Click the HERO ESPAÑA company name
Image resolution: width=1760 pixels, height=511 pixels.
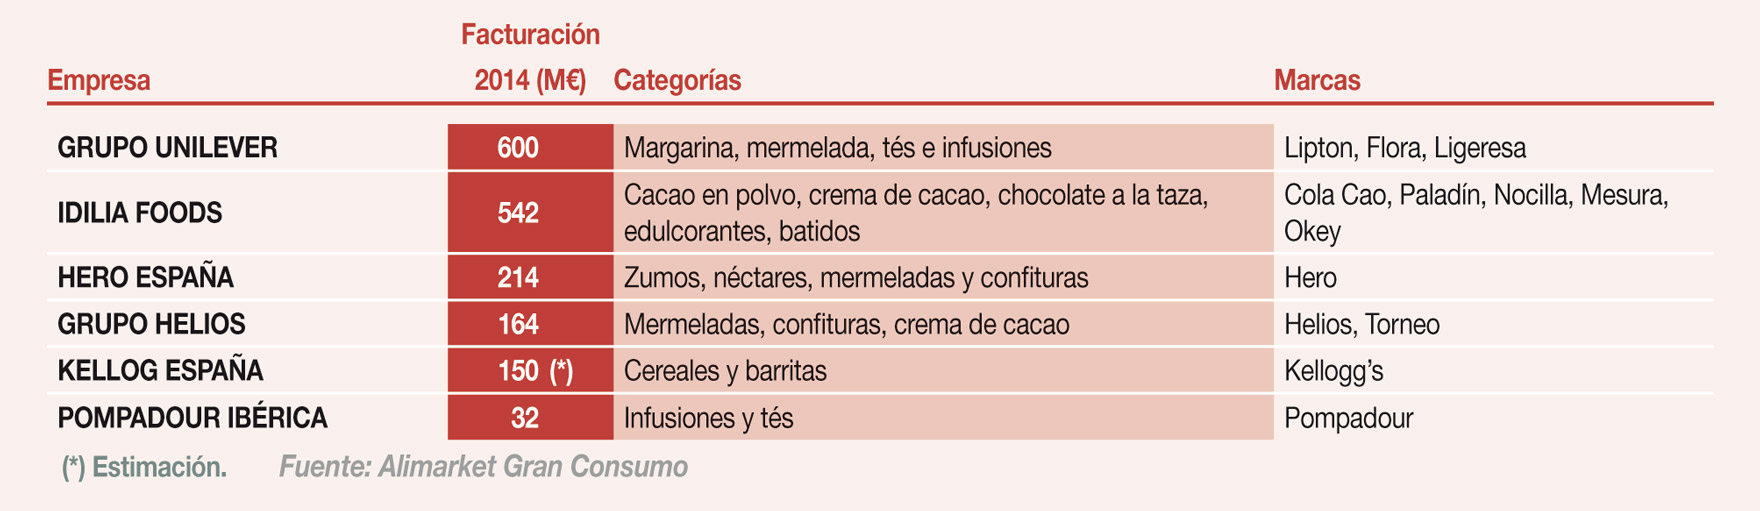(x=145, y=278)
